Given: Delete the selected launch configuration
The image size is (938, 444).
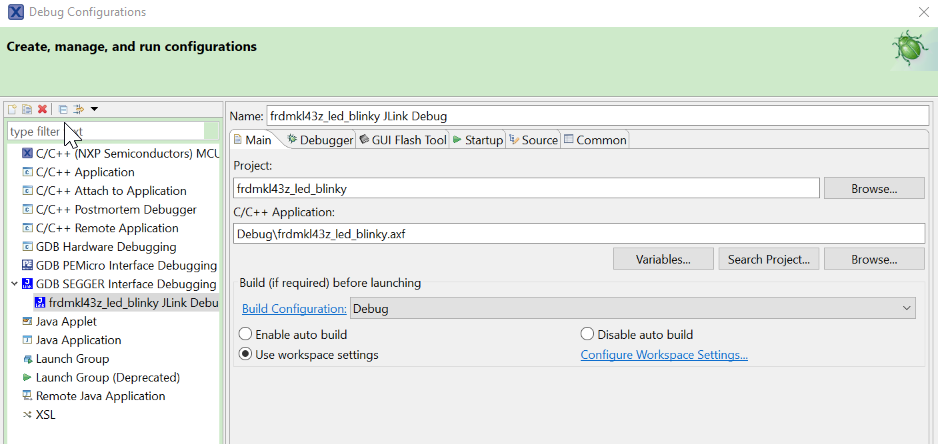Looking at the screenshot, I should pyautogui.click(x=42, y=109).
